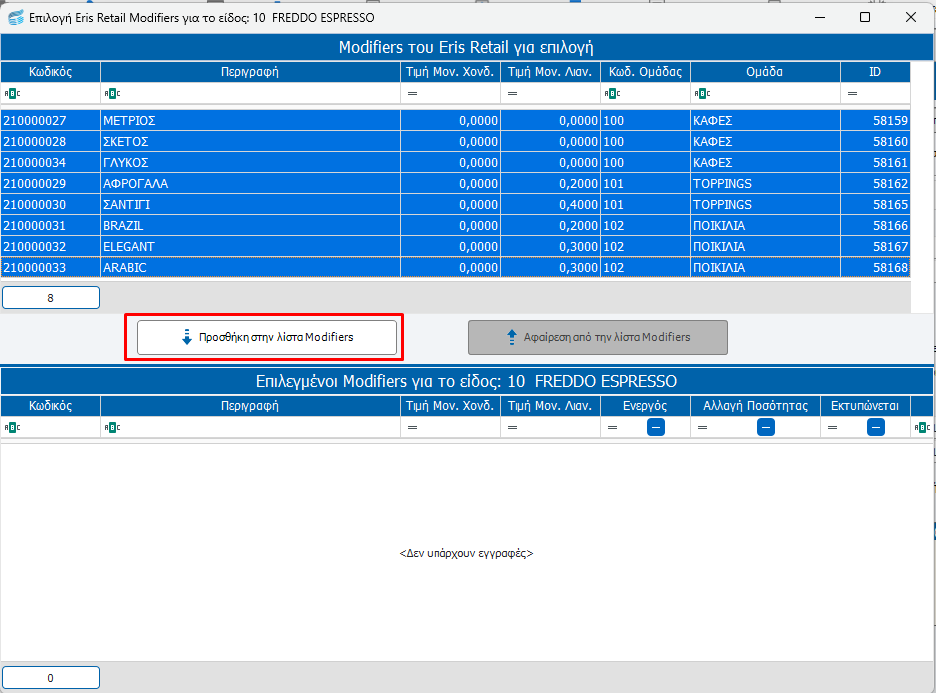Click the 0,4000 retail price cell

[550, 205]
